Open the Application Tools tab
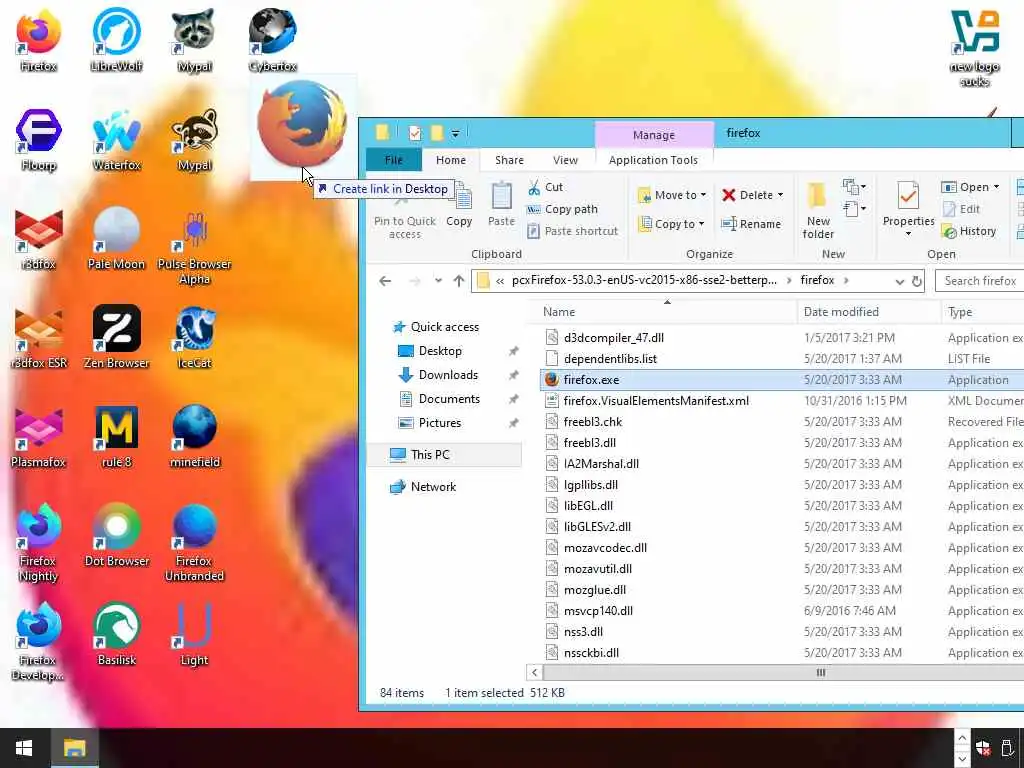1024x768 pixels. [x=653, y=160]
